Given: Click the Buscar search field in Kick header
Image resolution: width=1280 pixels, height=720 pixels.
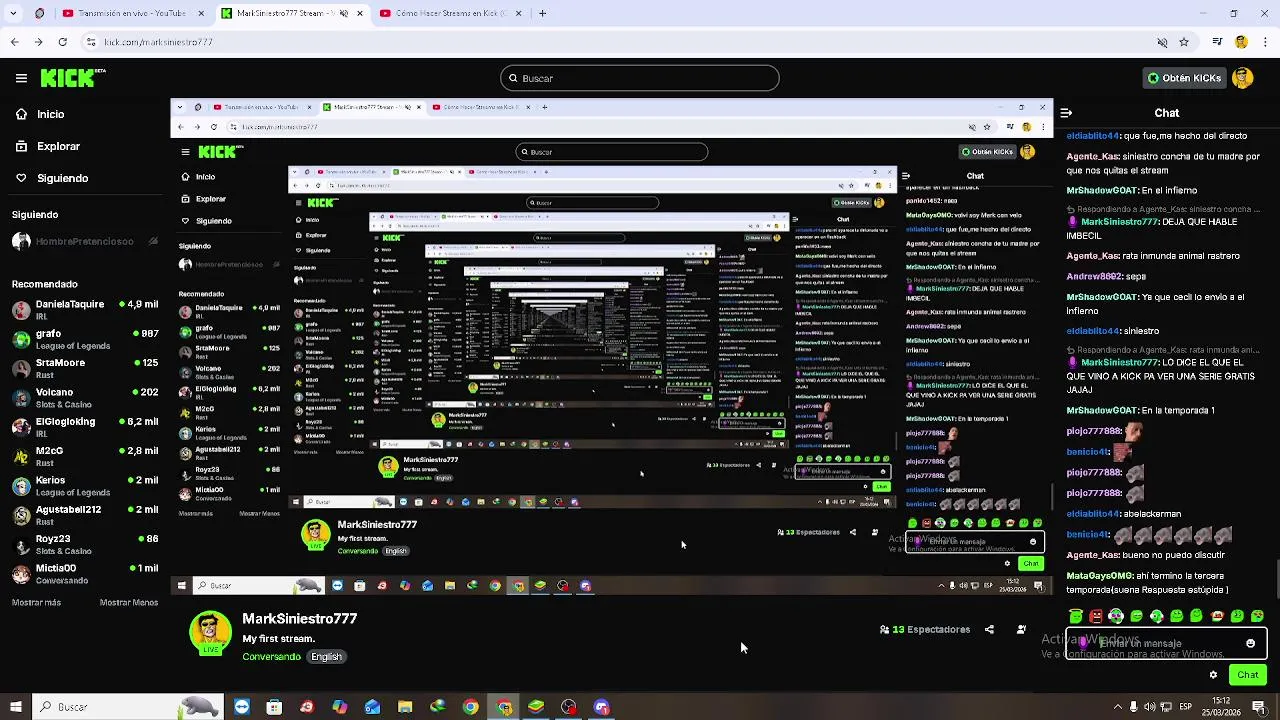Looking at the screenshot, I should (640, 78).
